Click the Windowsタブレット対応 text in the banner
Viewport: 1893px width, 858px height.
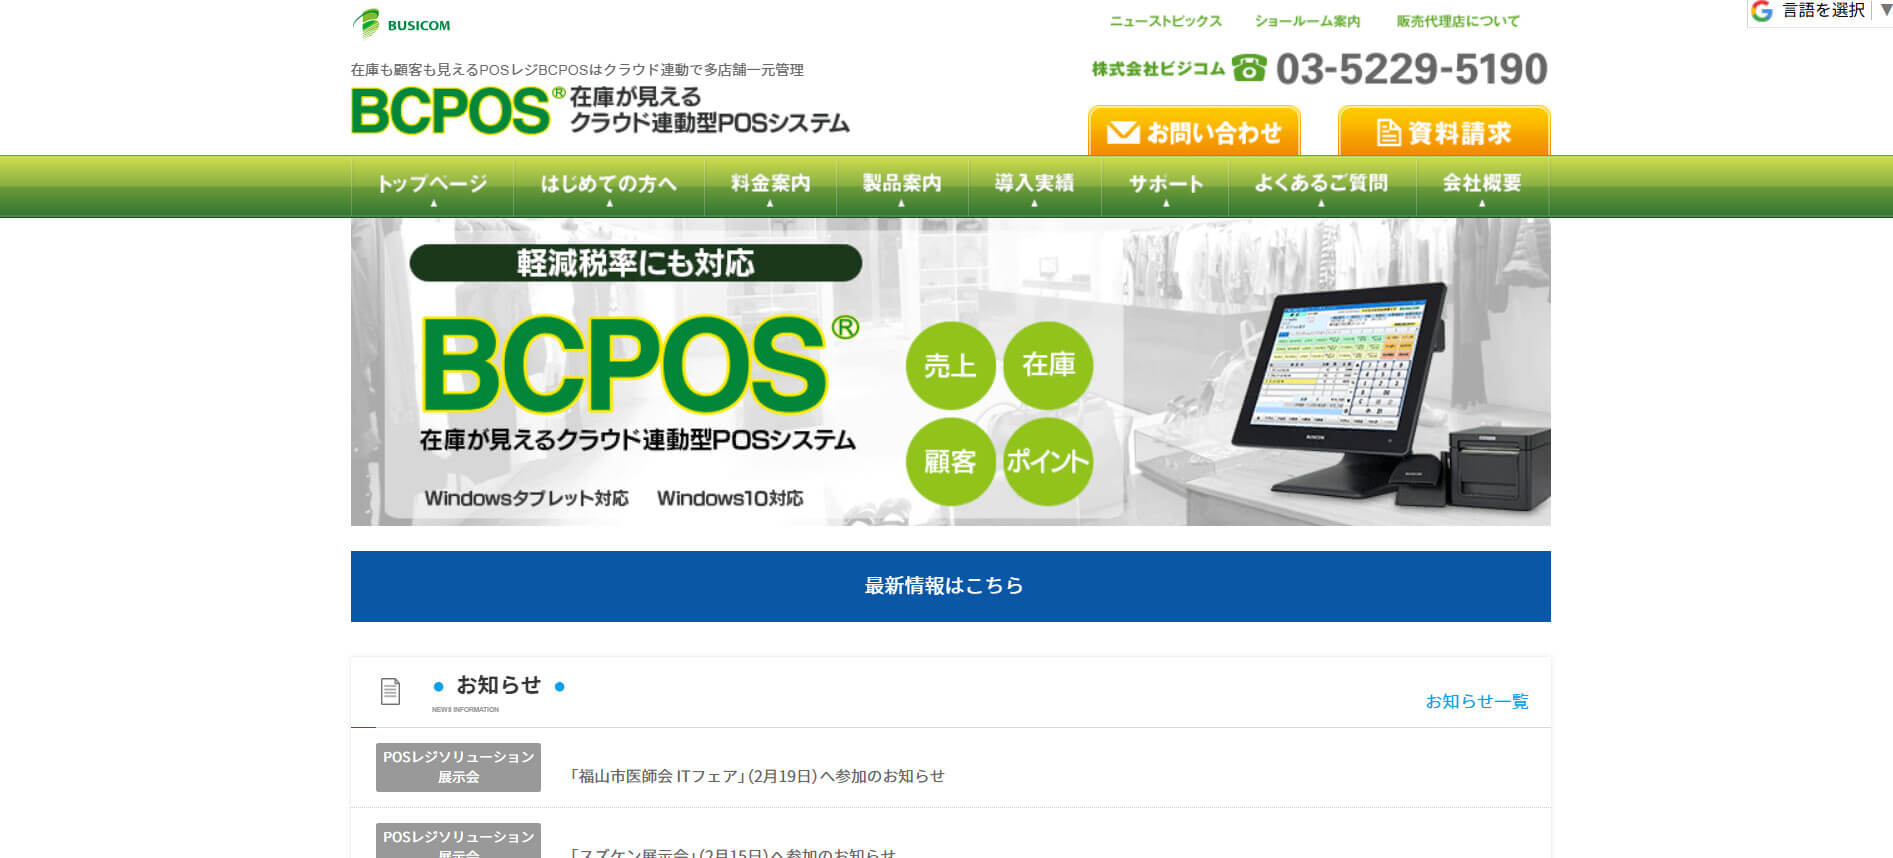[x=527, y=498]
